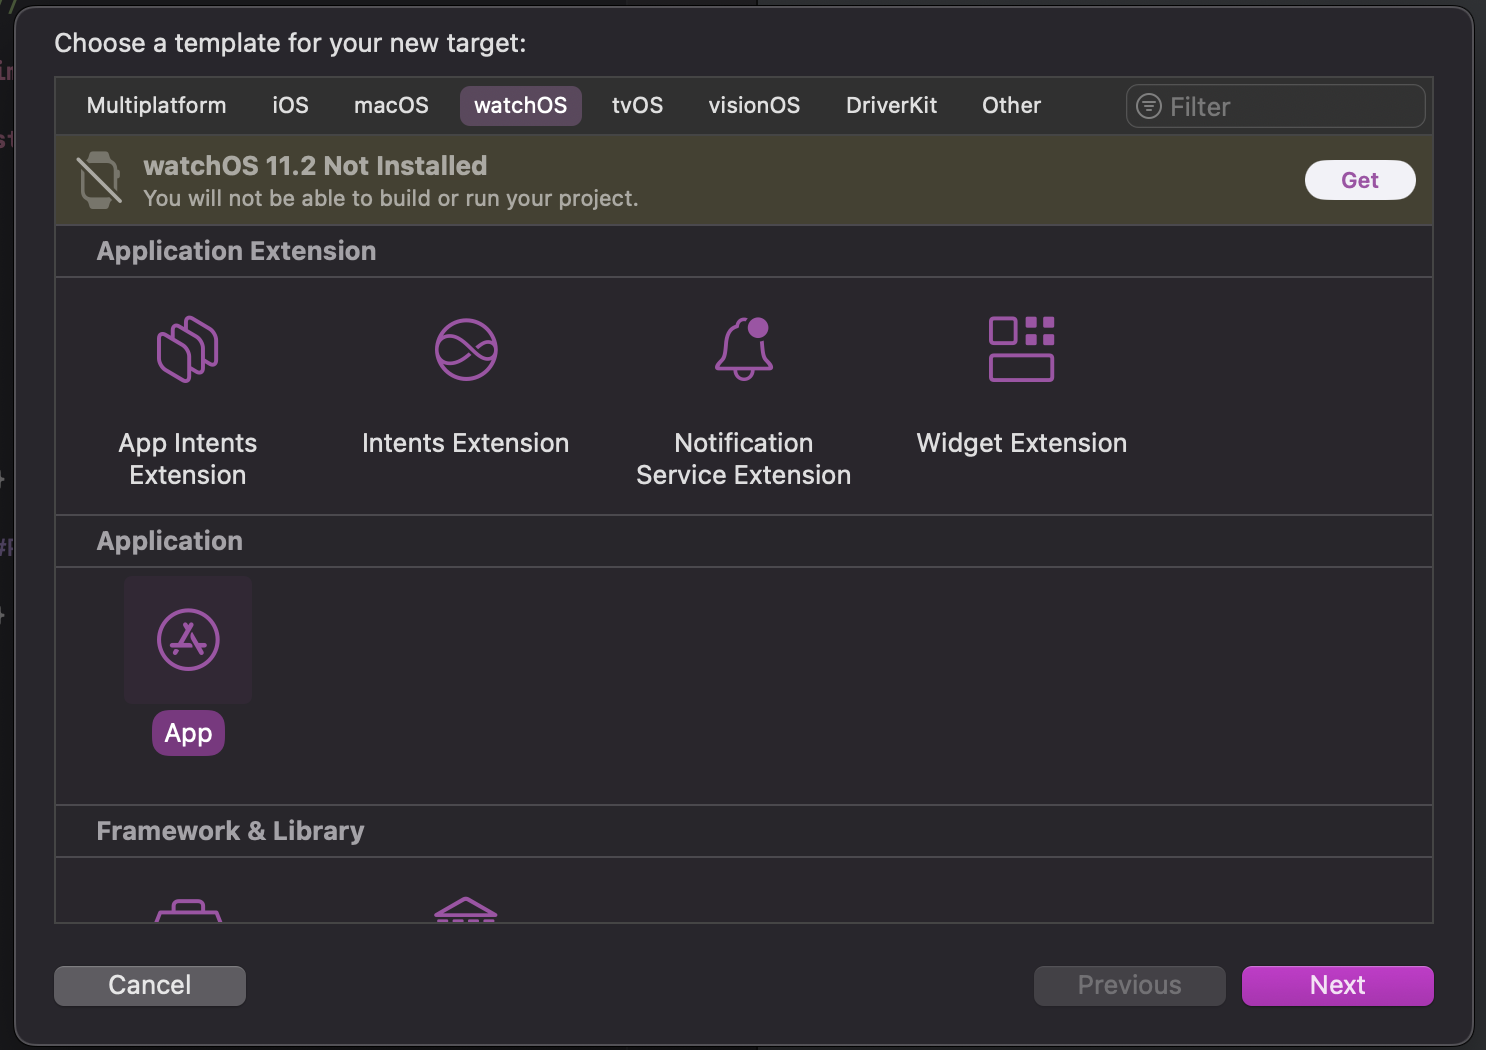Focus the Filter search field
Viewport: 1486px width, 1050px height.
(1276, 106)
